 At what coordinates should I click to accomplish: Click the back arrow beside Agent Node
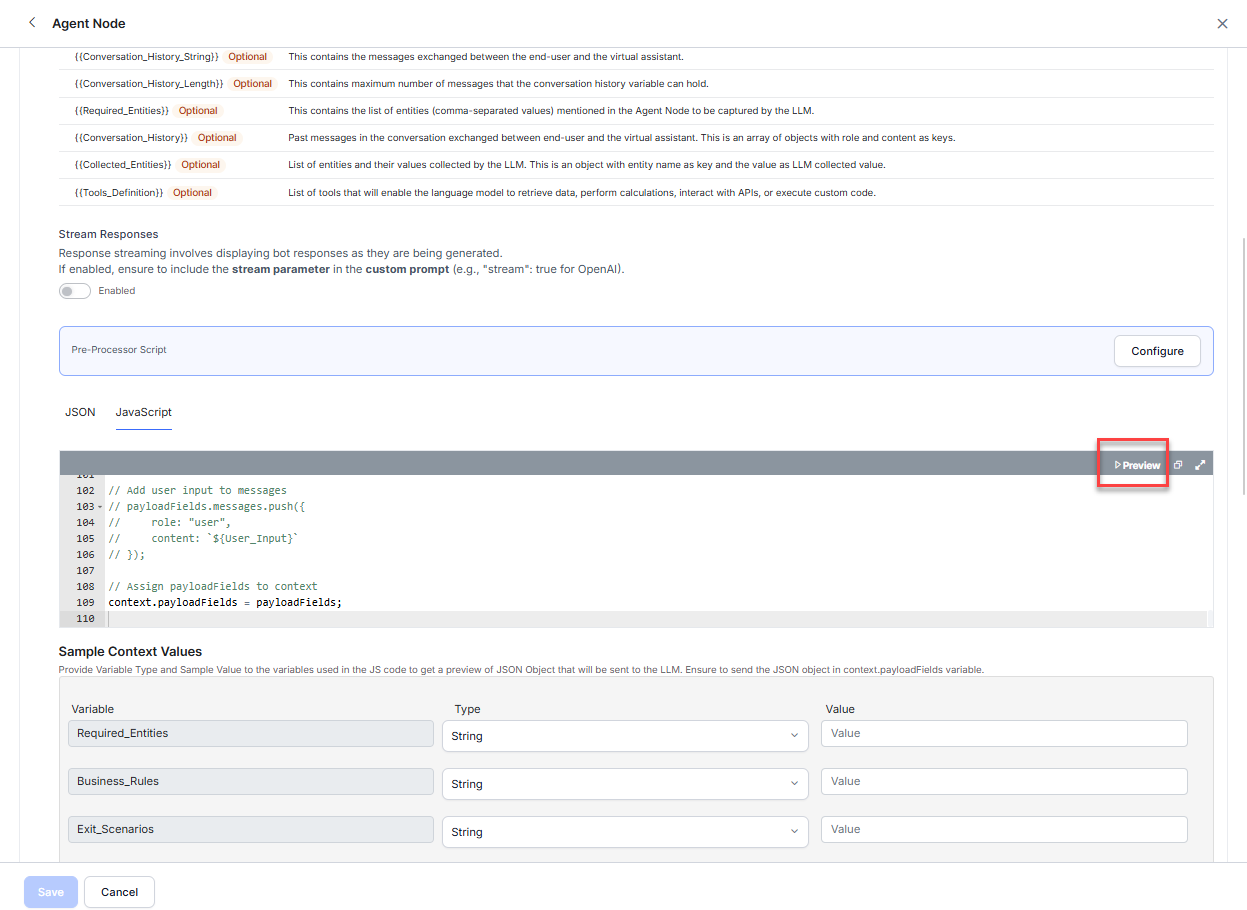tap(32, 23)
